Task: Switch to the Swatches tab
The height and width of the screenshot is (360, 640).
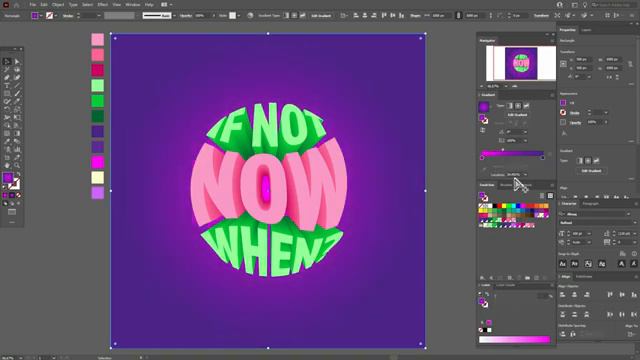Action: (487, 185)
